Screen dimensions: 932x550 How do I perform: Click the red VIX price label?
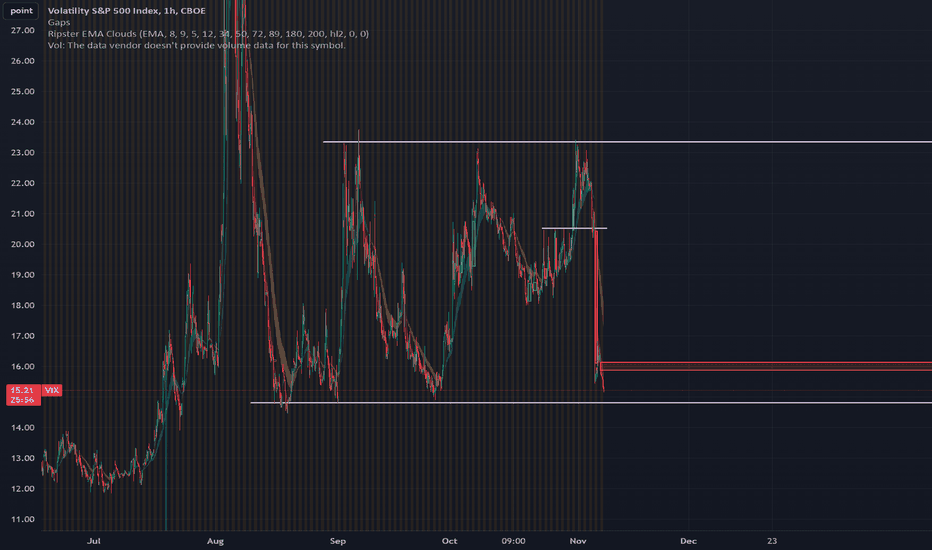[52, 390]
